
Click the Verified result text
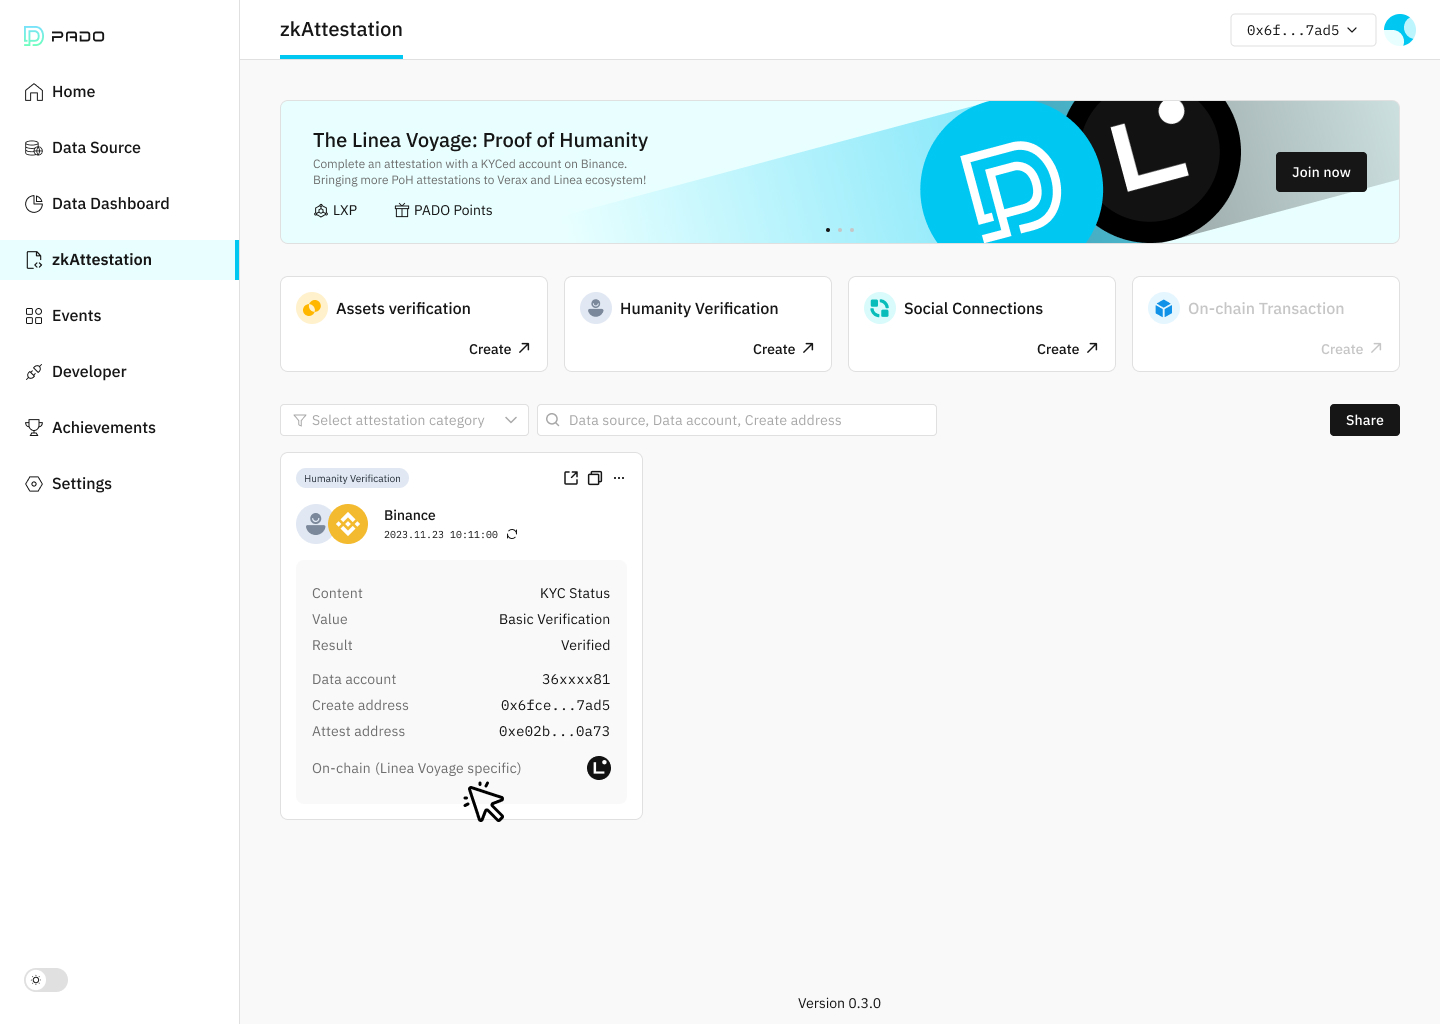click(585, 645)
